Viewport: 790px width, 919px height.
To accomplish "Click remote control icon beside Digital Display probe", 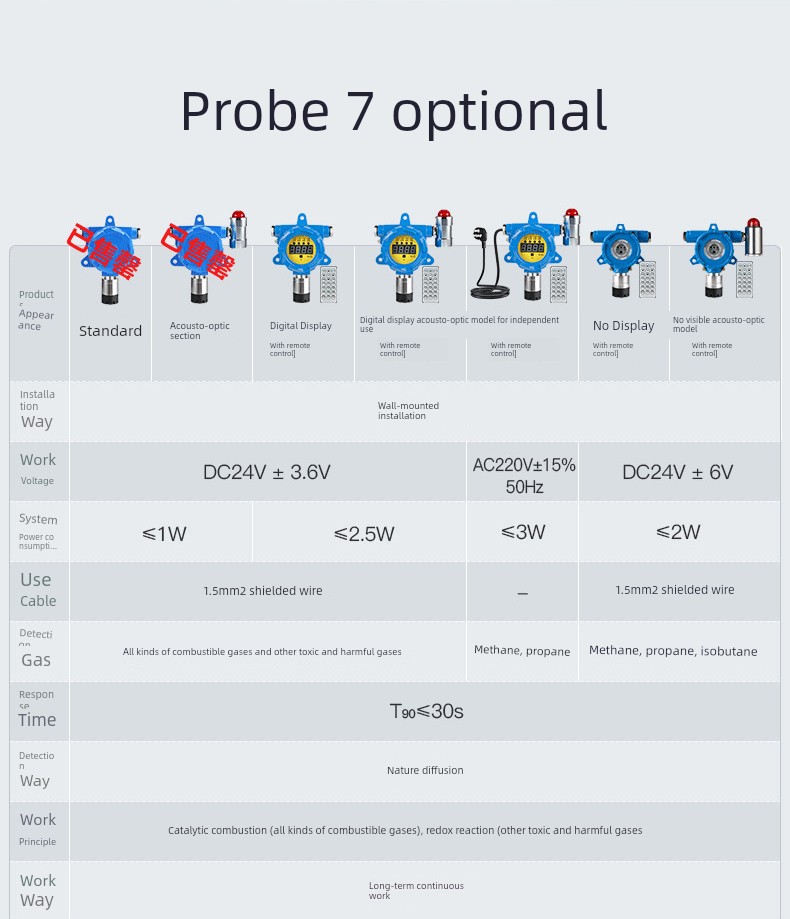I will [329, 284].
